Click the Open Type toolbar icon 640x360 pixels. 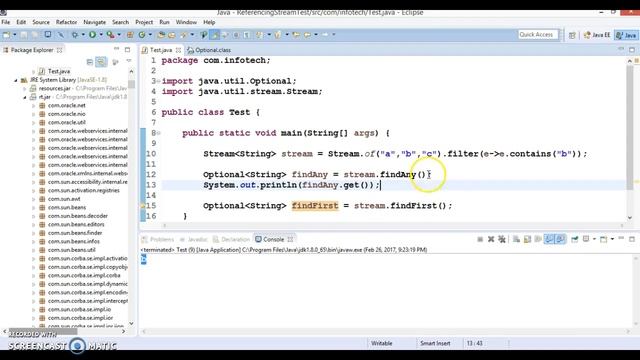(161, 35)
